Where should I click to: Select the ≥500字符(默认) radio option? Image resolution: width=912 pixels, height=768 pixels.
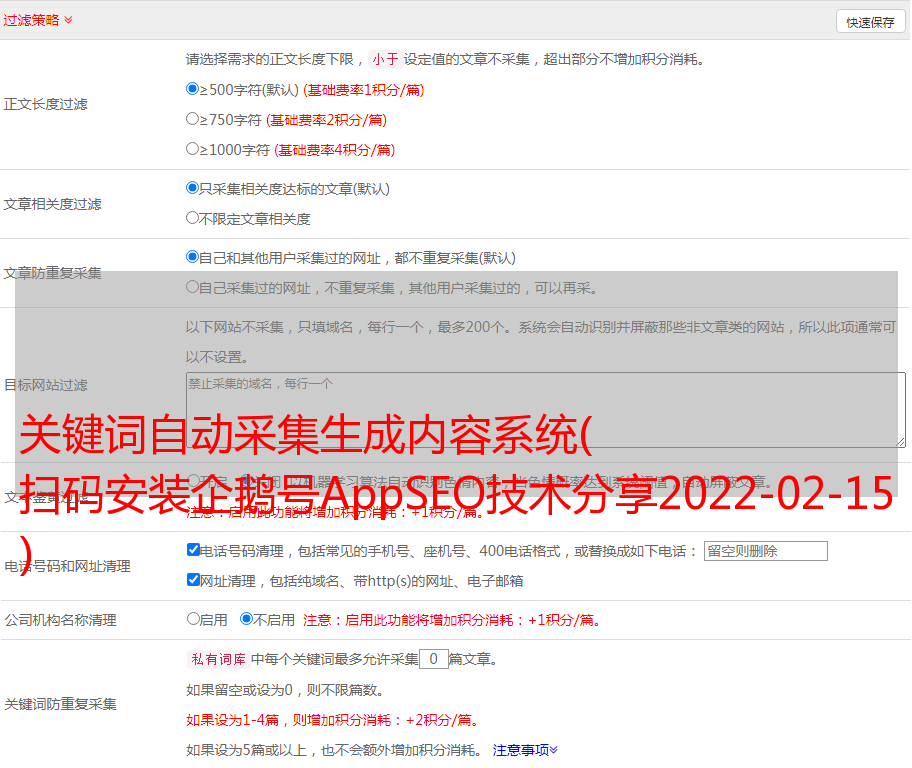click(x=192, y=88)
